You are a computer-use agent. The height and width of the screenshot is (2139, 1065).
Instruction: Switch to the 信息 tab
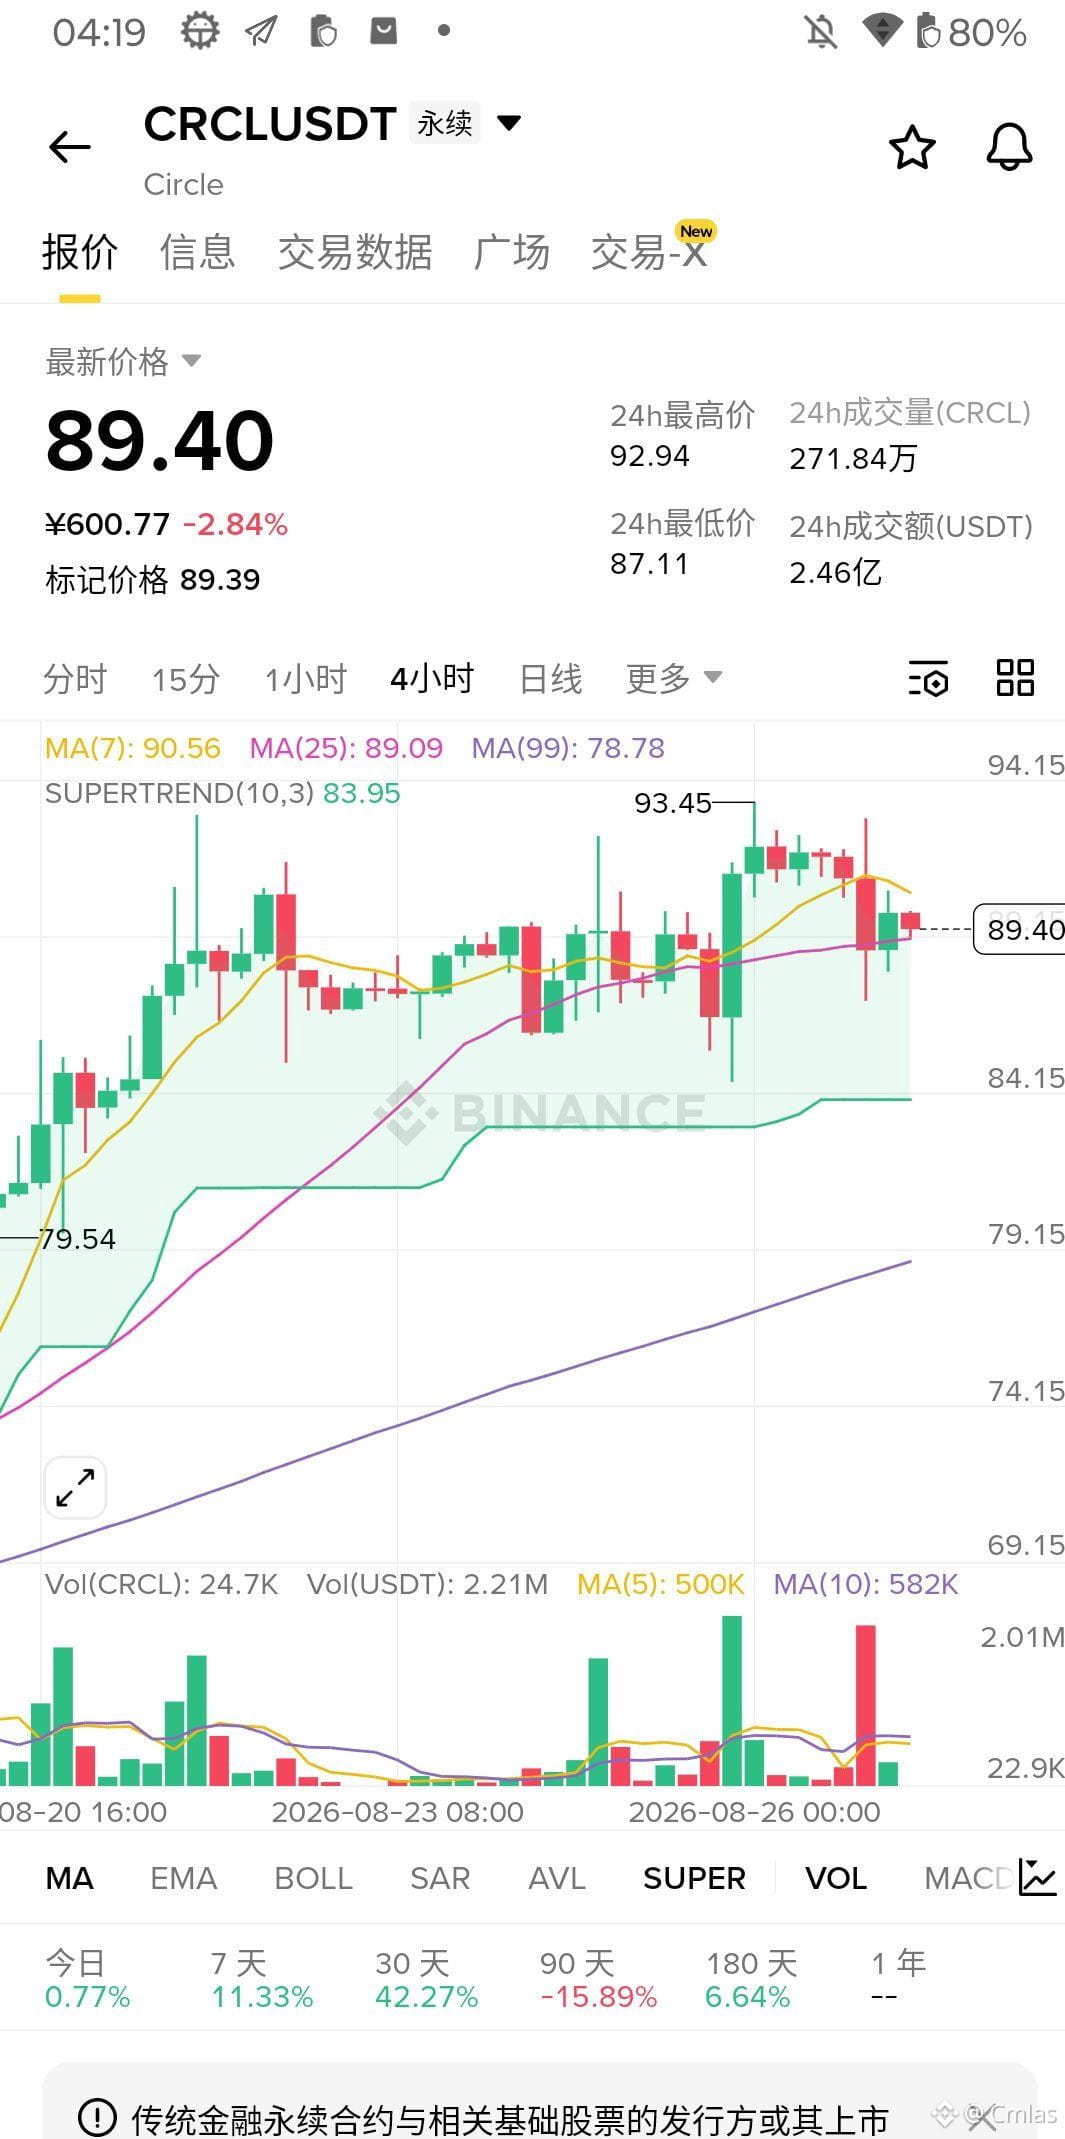point(198,252)
